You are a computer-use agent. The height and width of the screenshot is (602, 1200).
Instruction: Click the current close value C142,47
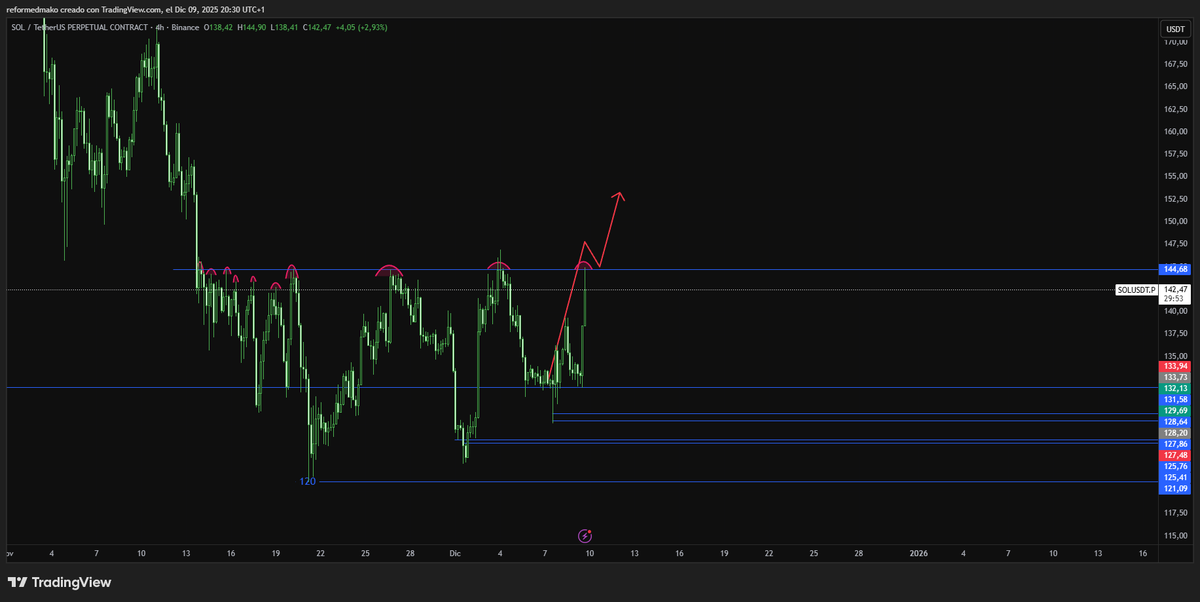[315, 29]
